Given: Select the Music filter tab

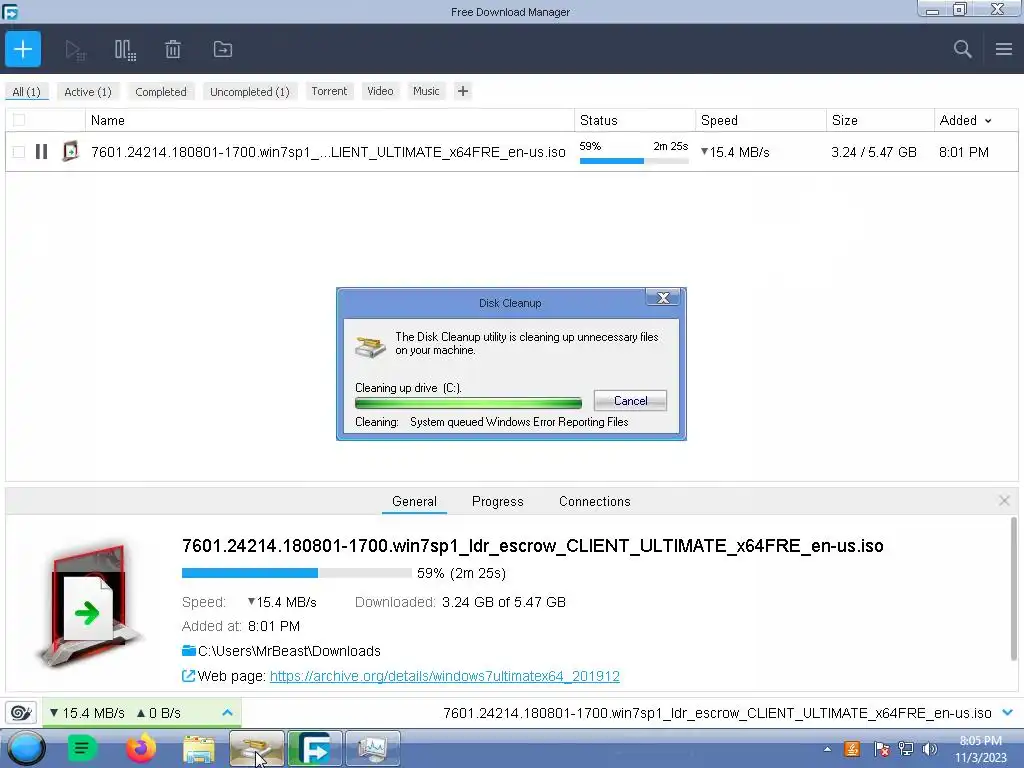Looking at the screenshot, I should pyautogui.click(x=426, y=91).
